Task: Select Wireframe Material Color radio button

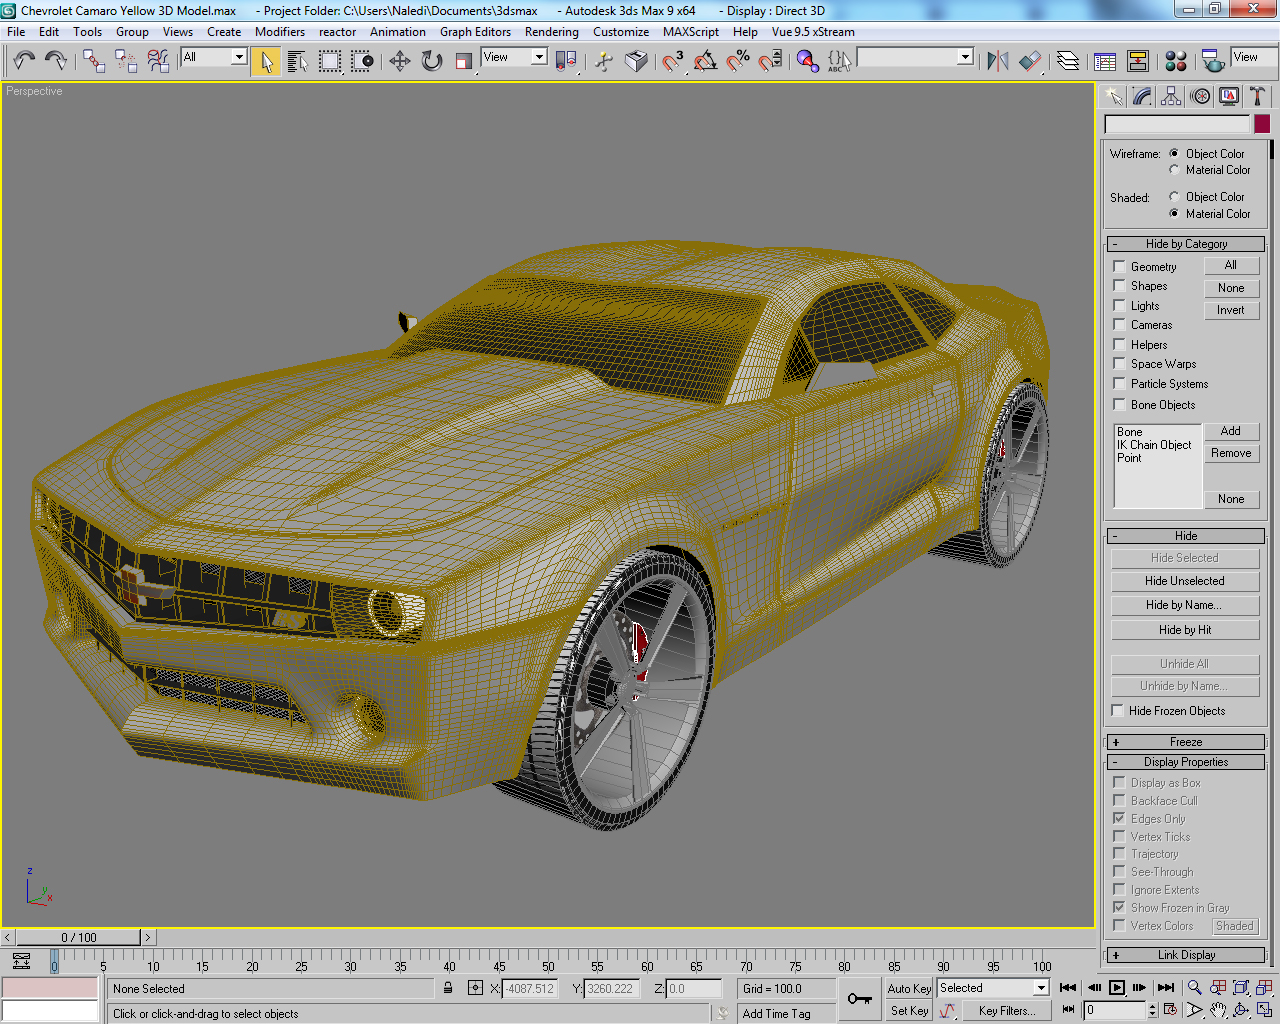Action: (x=1174, y=170)
